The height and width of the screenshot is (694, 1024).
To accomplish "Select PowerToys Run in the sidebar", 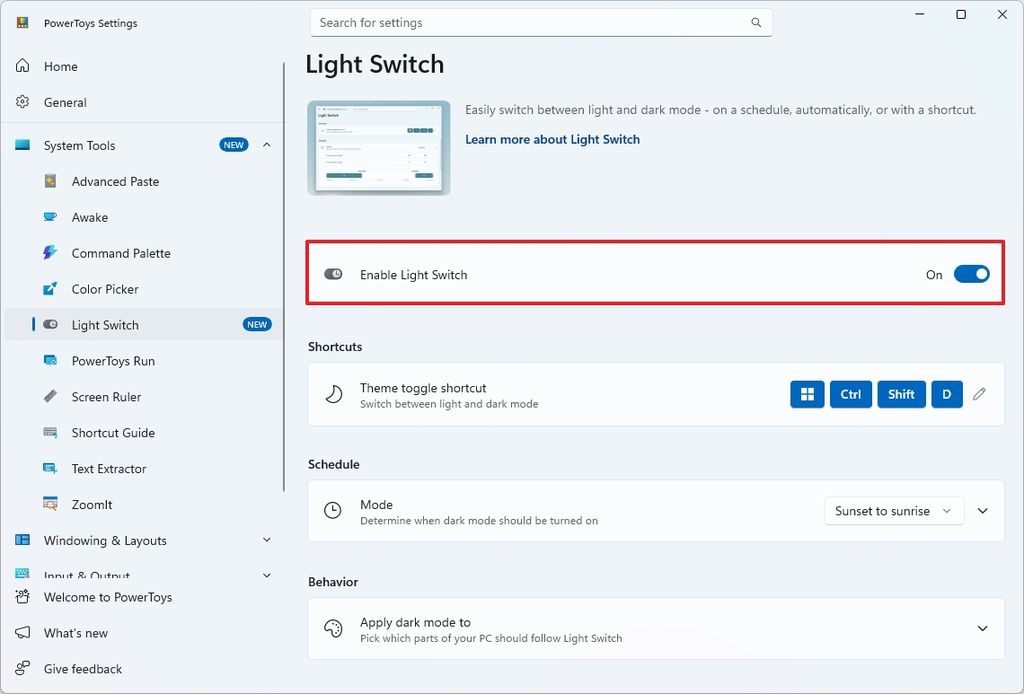I will coord(143,360).
